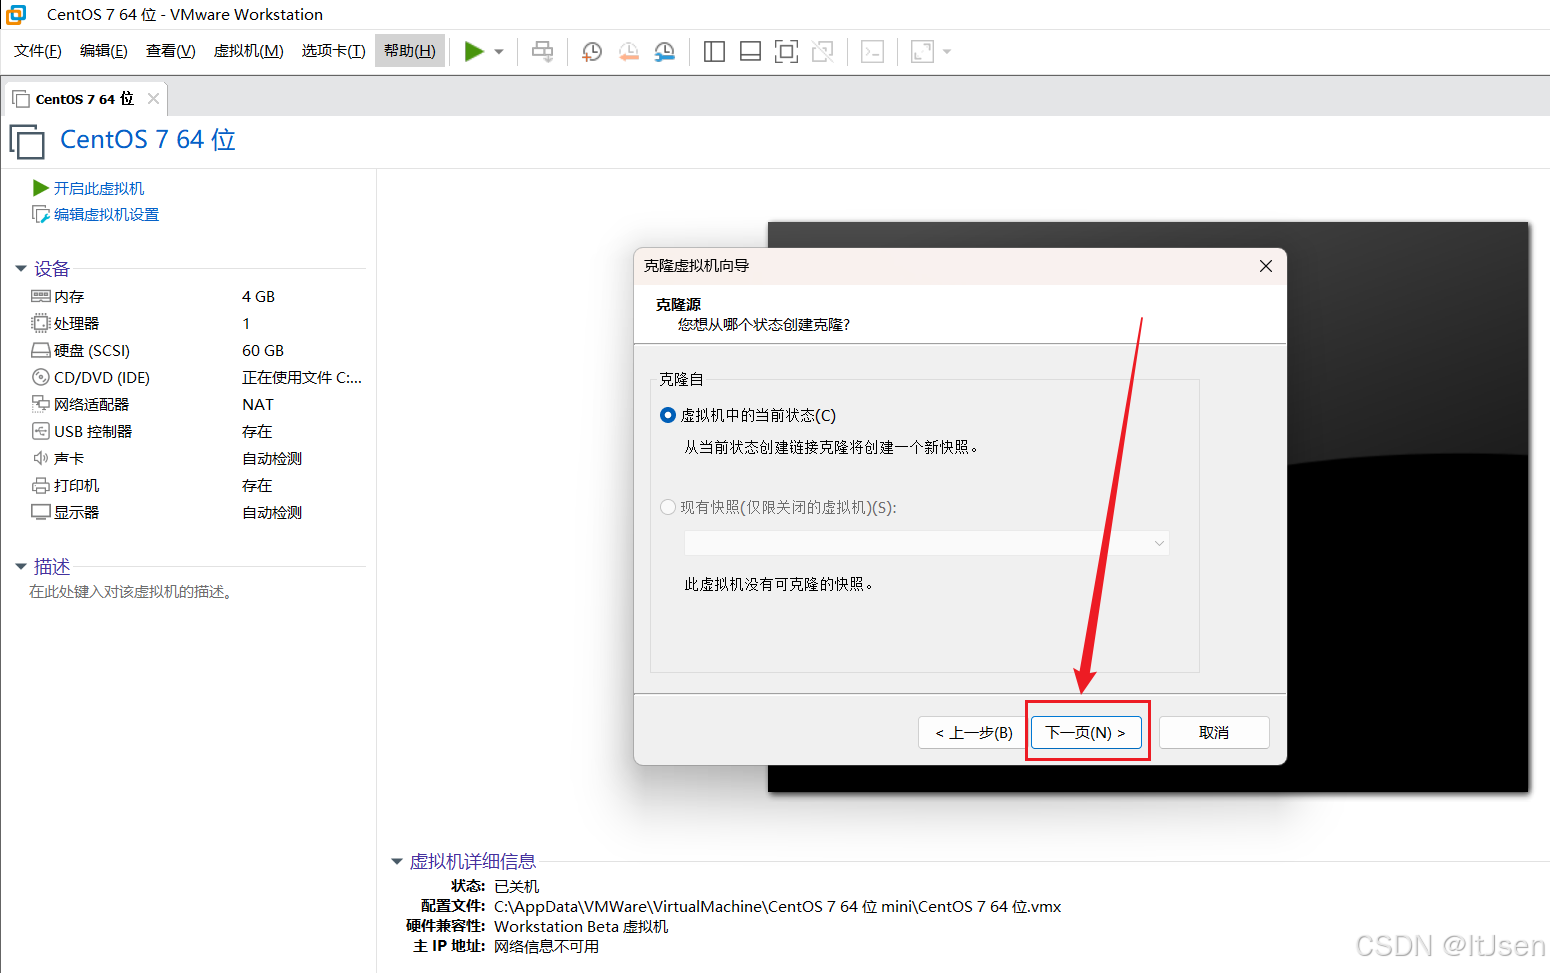Viewport: 1550px width, 973px height.
Task: Click the unity mode toolbar icon
Action: pyautogui.click(x=822, y=51)
